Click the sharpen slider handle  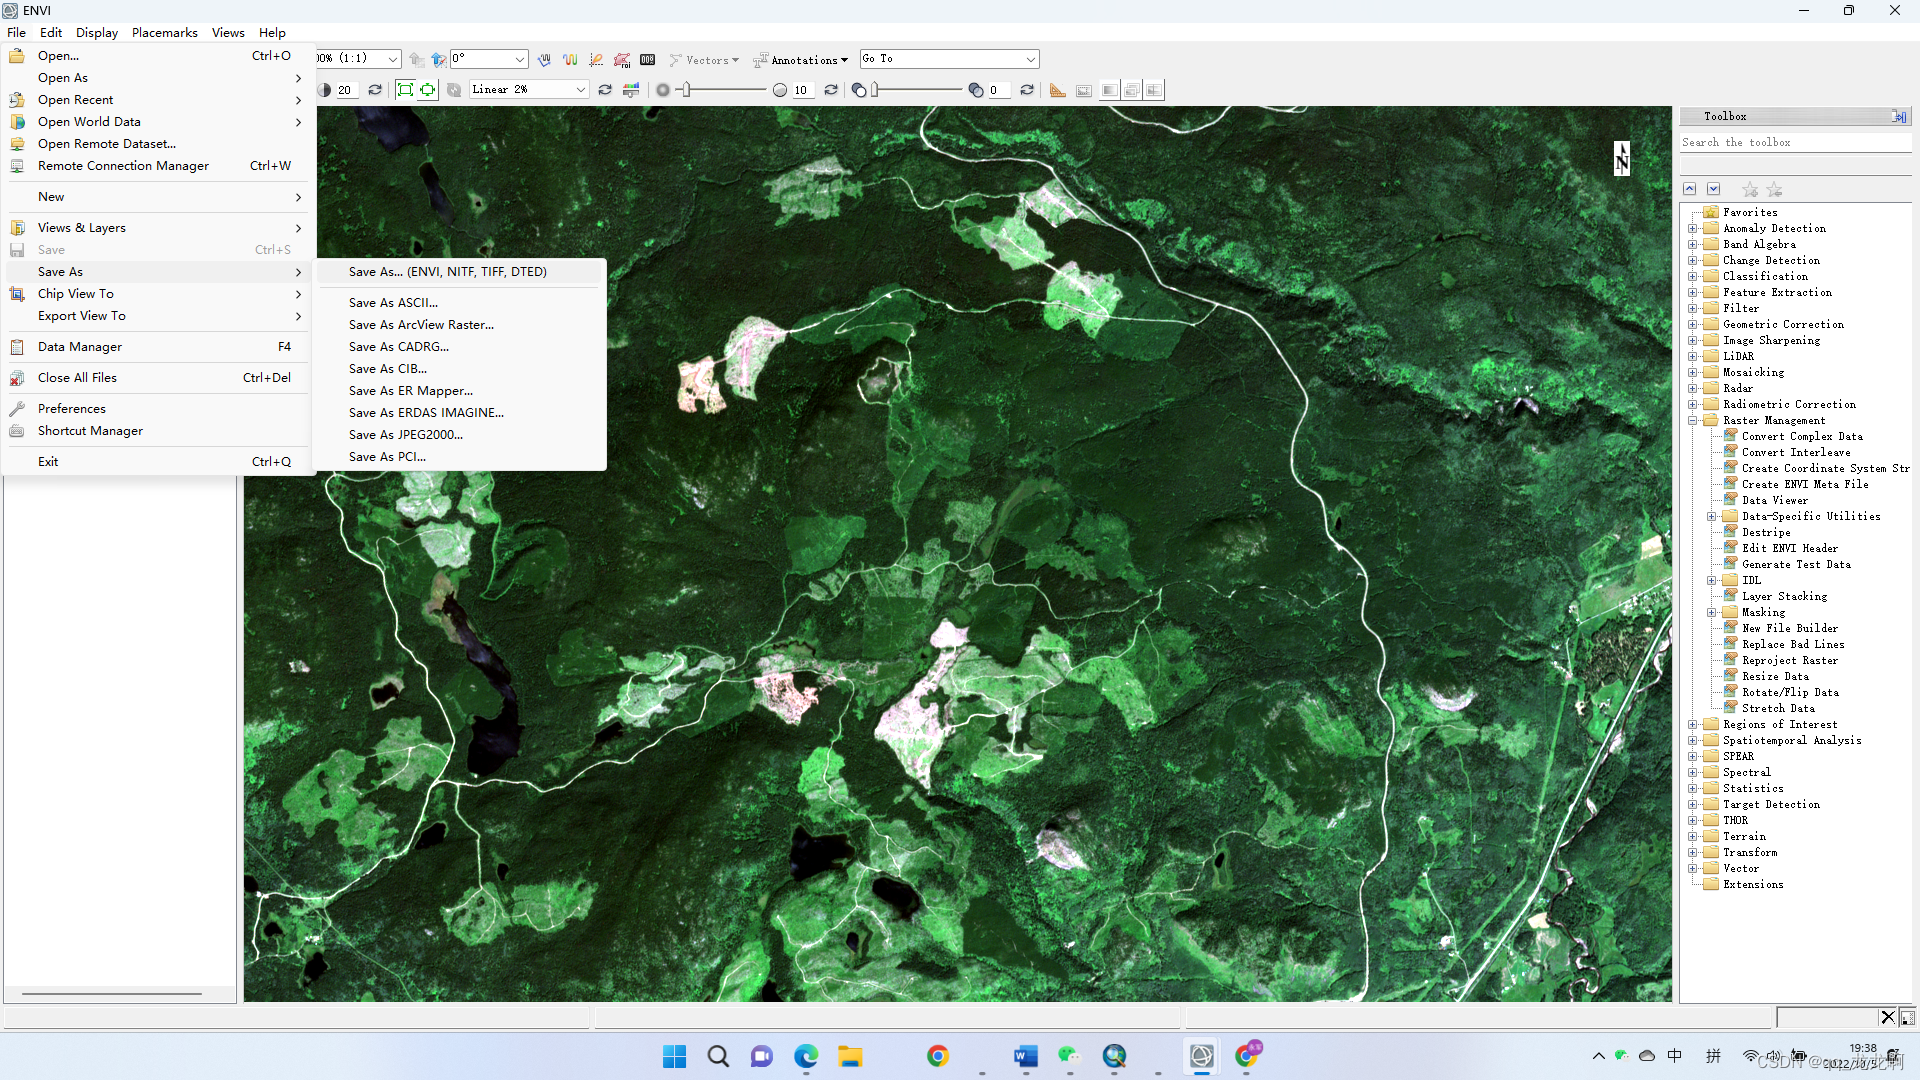pos(686,90)
